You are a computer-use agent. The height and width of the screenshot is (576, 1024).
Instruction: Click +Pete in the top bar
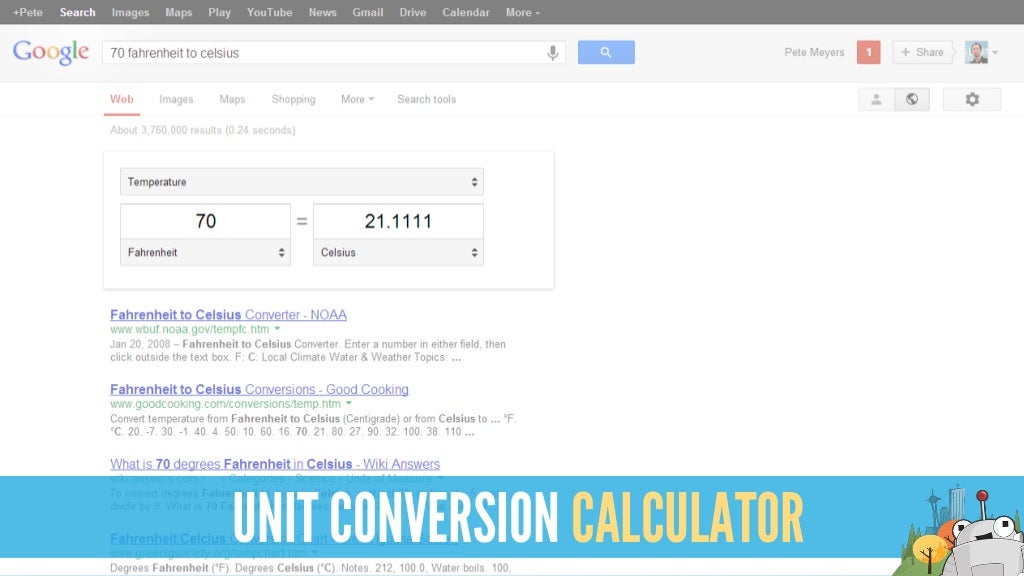[27, 12]
